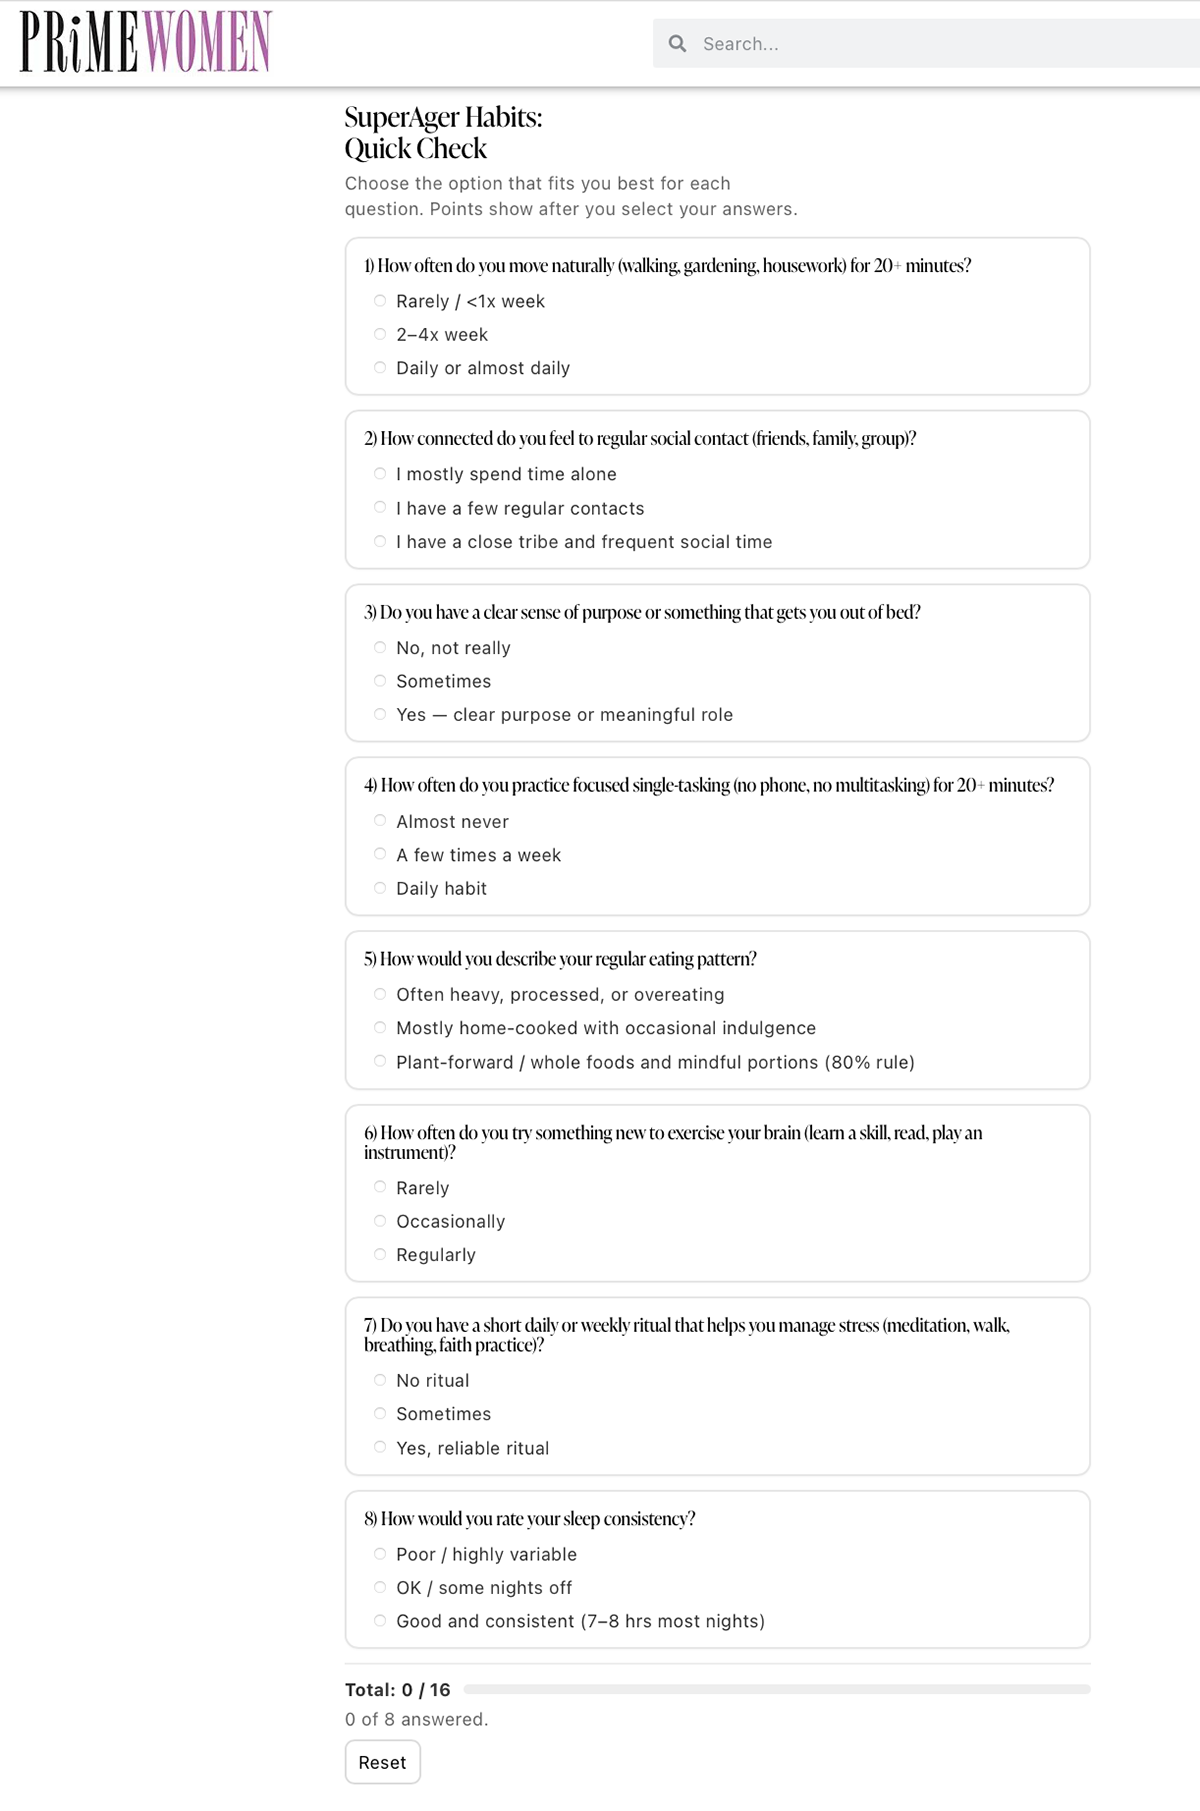Select "Mostly home-cooked with occasional indulgence"
Image resolution: width=1200 pixels, height=1811 pixels.
[380, 1028]
